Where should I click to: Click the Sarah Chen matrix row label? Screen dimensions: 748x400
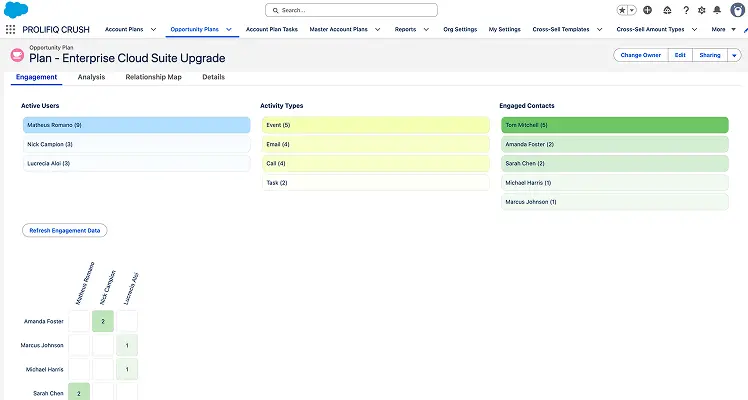[x=48, y=393]
